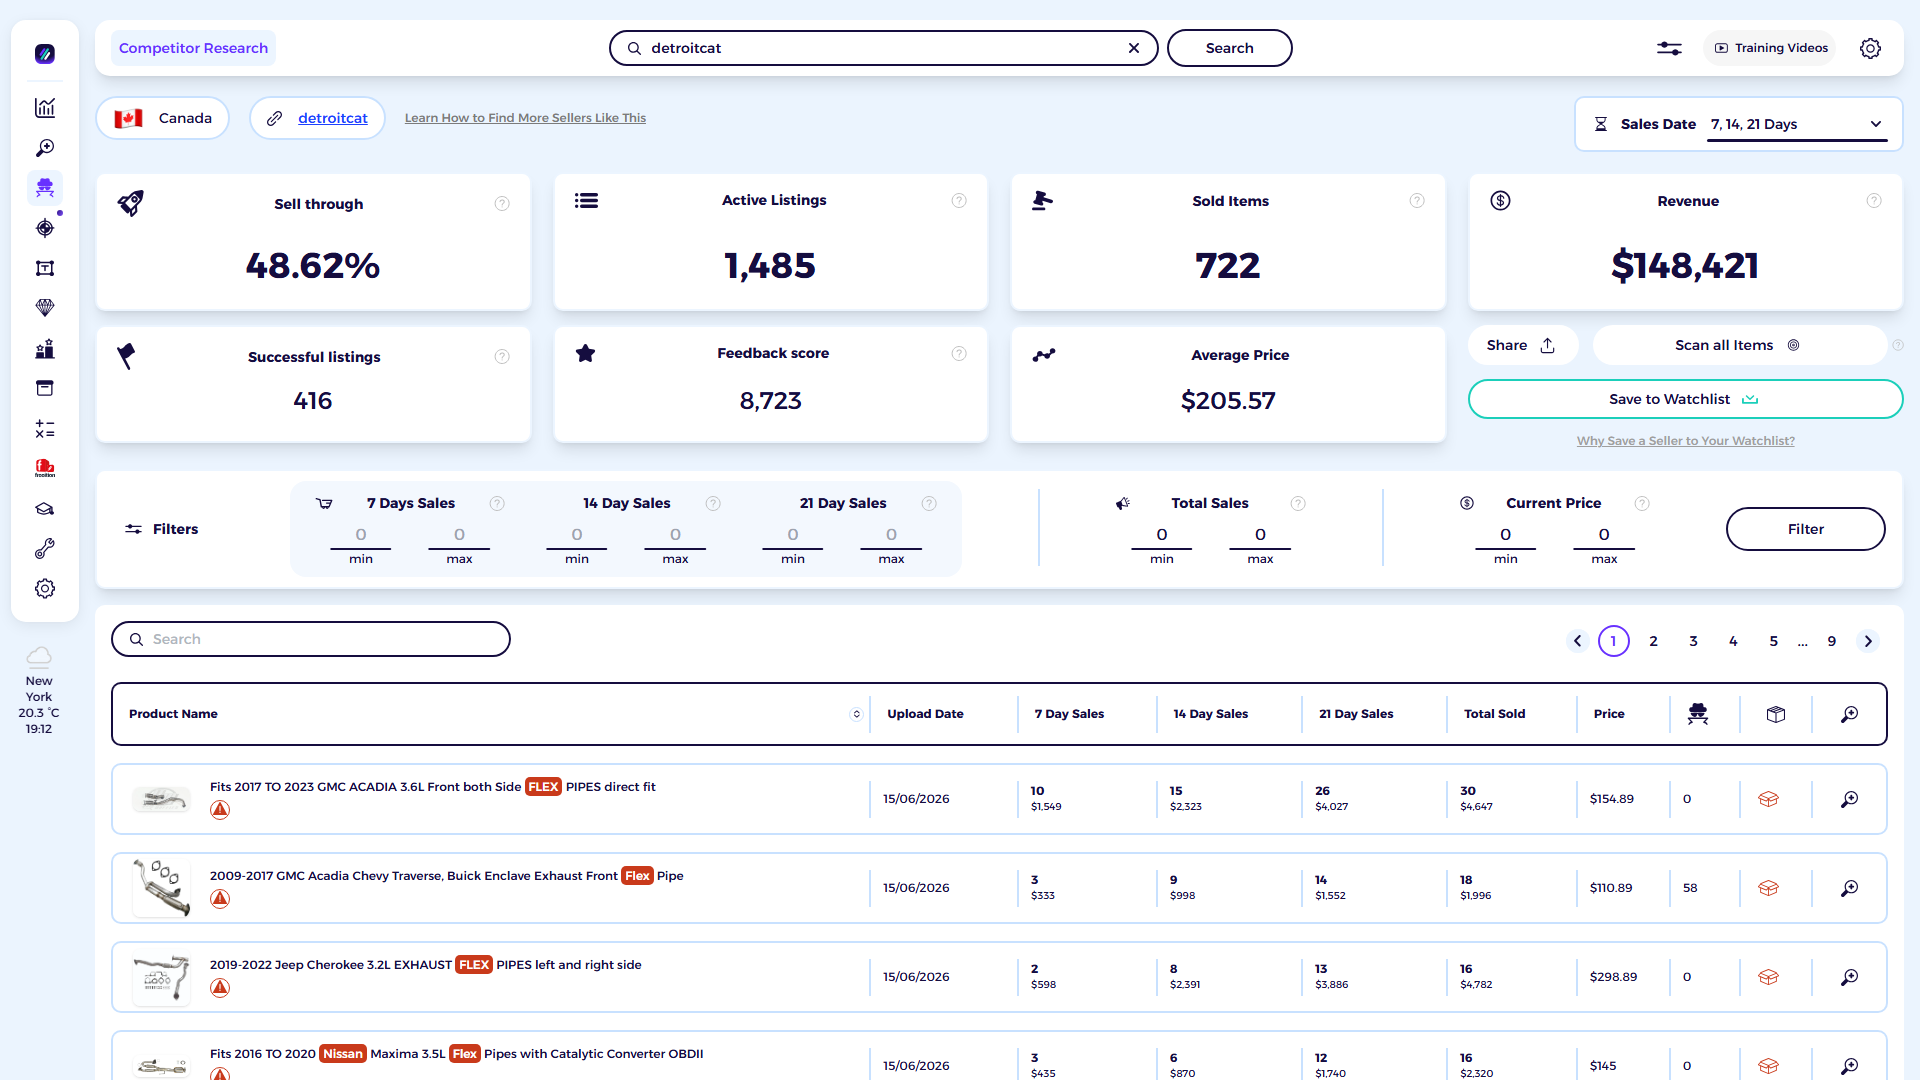
Task: Click Current Price max input
Action: [1604, 536]
